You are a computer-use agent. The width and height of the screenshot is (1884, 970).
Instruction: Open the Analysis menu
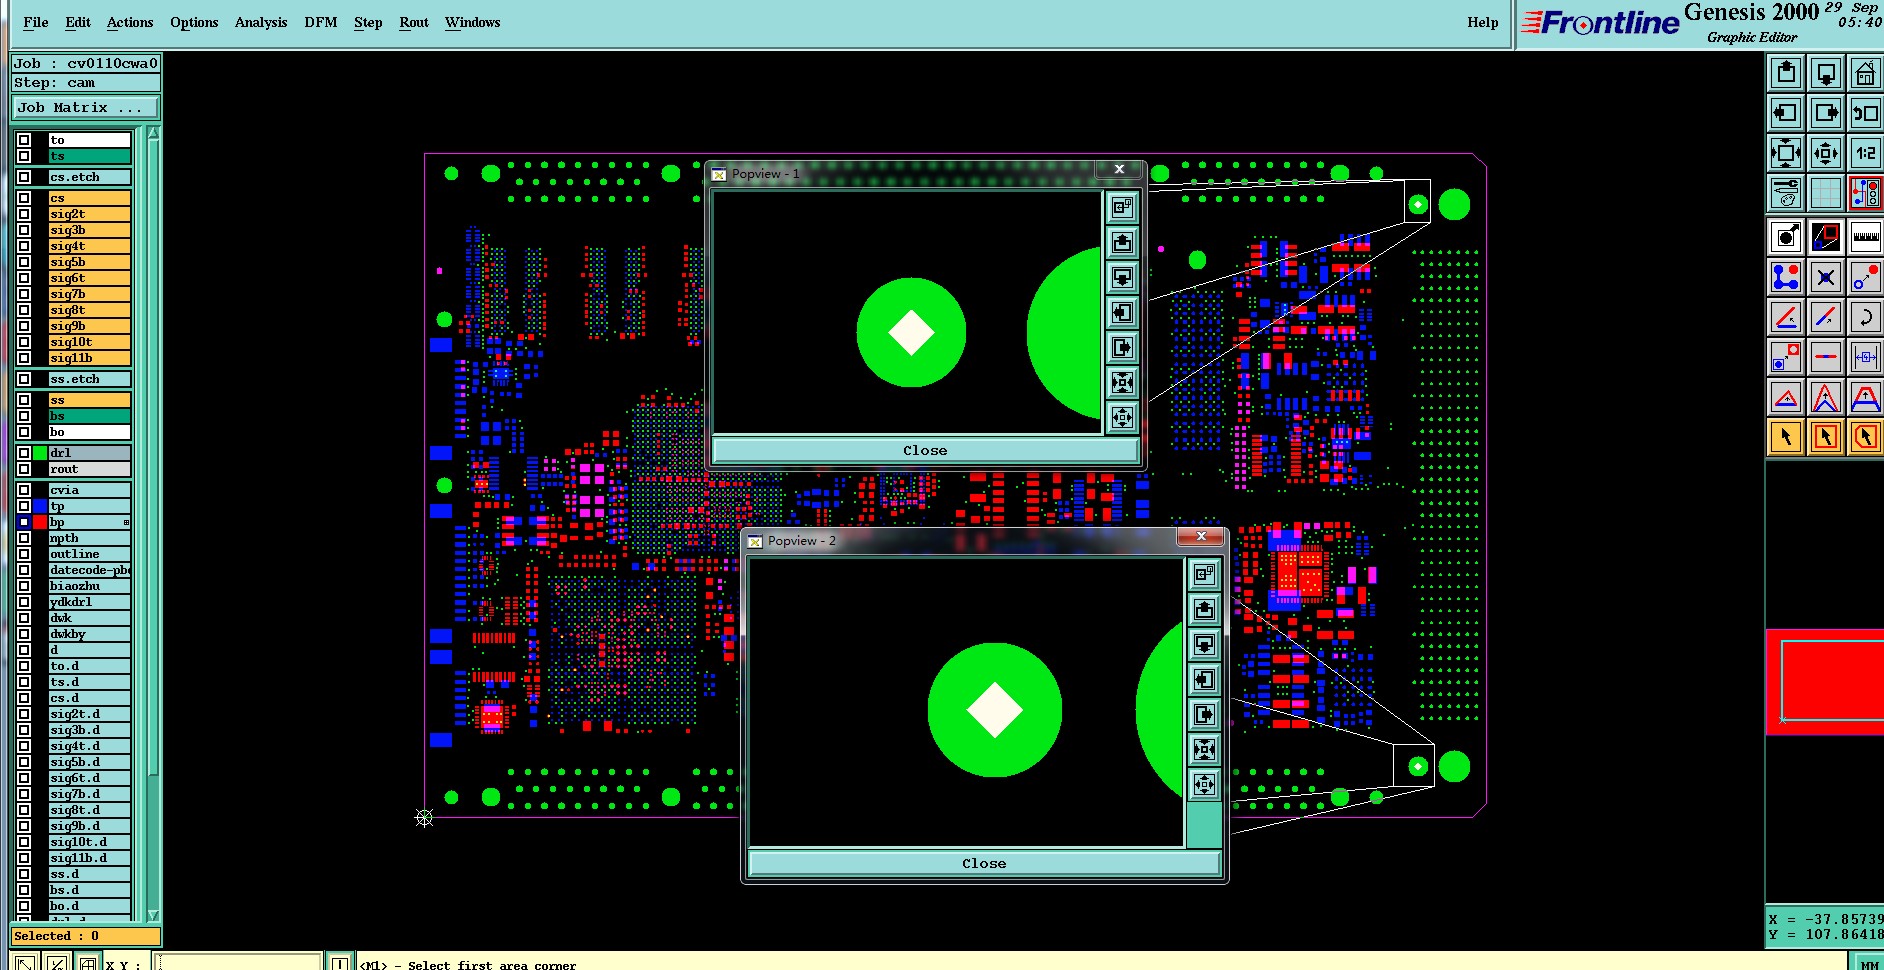(261, 22)
